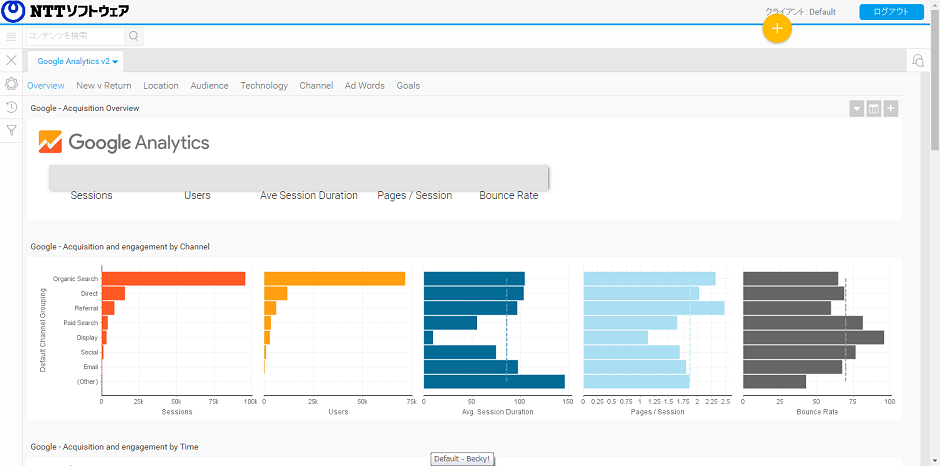
Task: Click the Pages / Session metric label under the banner
Action: click(x=414, y=196)
